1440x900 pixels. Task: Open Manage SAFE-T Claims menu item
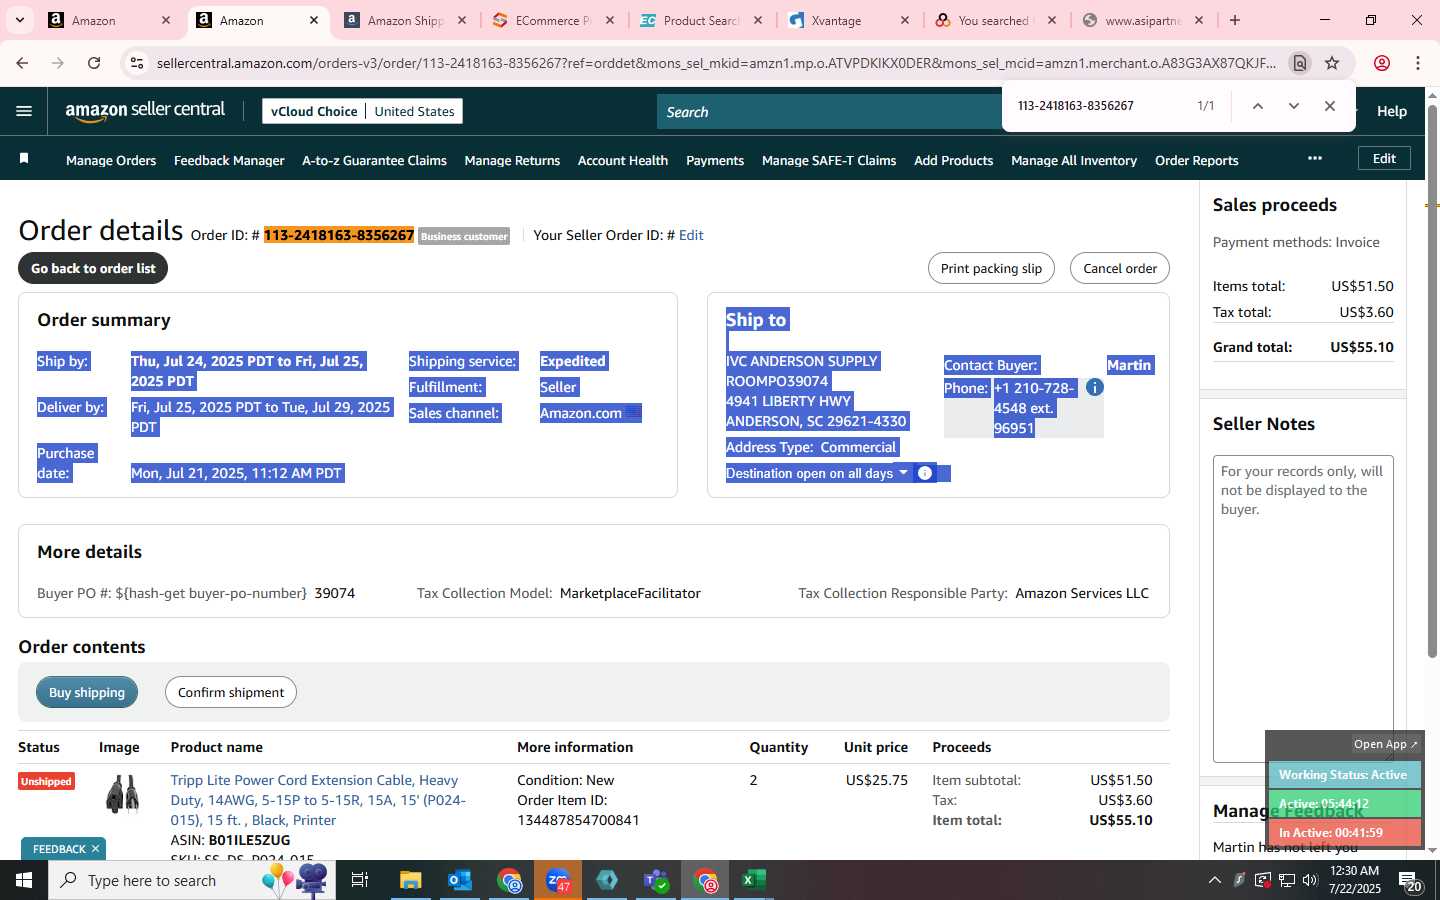829,160
